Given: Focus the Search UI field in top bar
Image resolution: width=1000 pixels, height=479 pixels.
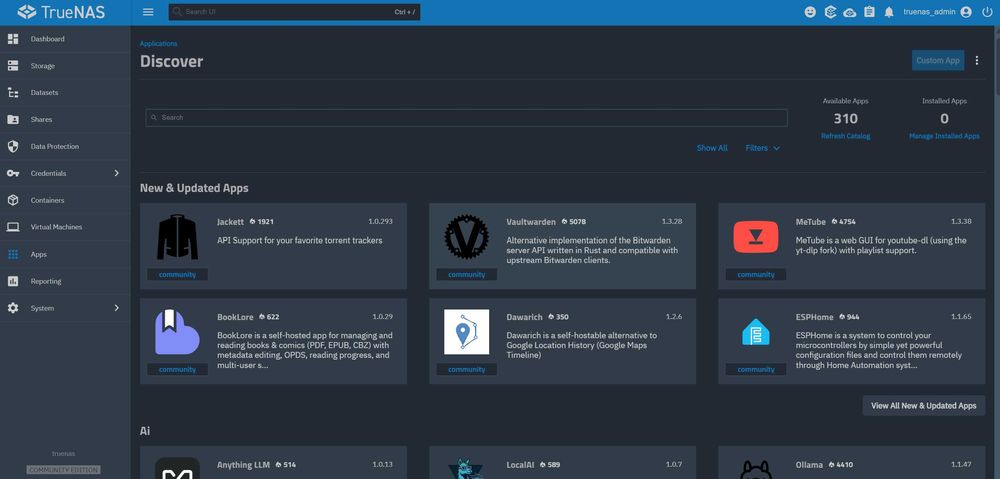Looking at the screenshot, I should pyautogui.click(x=294, y=12).
